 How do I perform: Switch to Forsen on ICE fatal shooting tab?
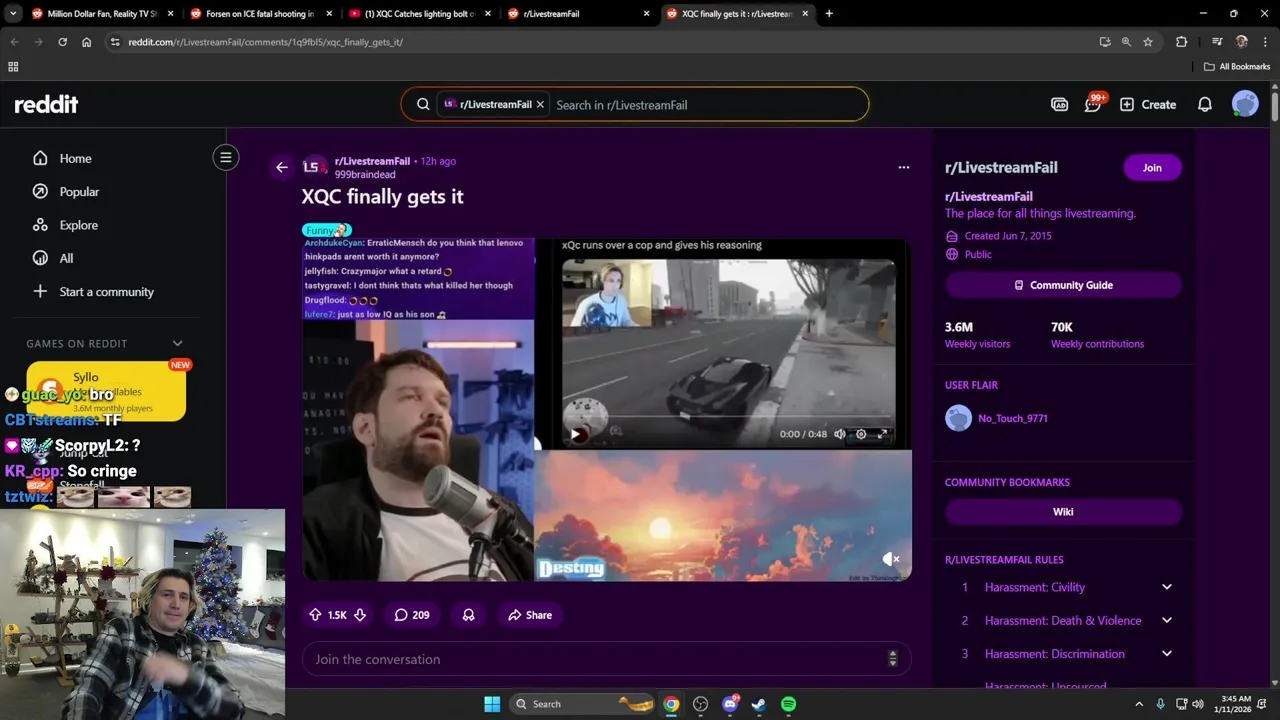260,14
